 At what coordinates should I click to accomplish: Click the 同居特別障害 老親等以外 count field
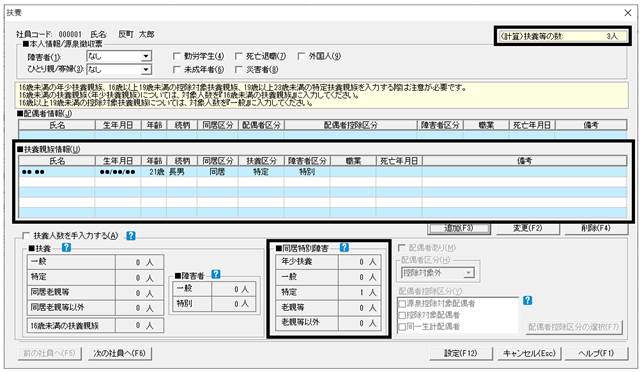coord(359,323)
